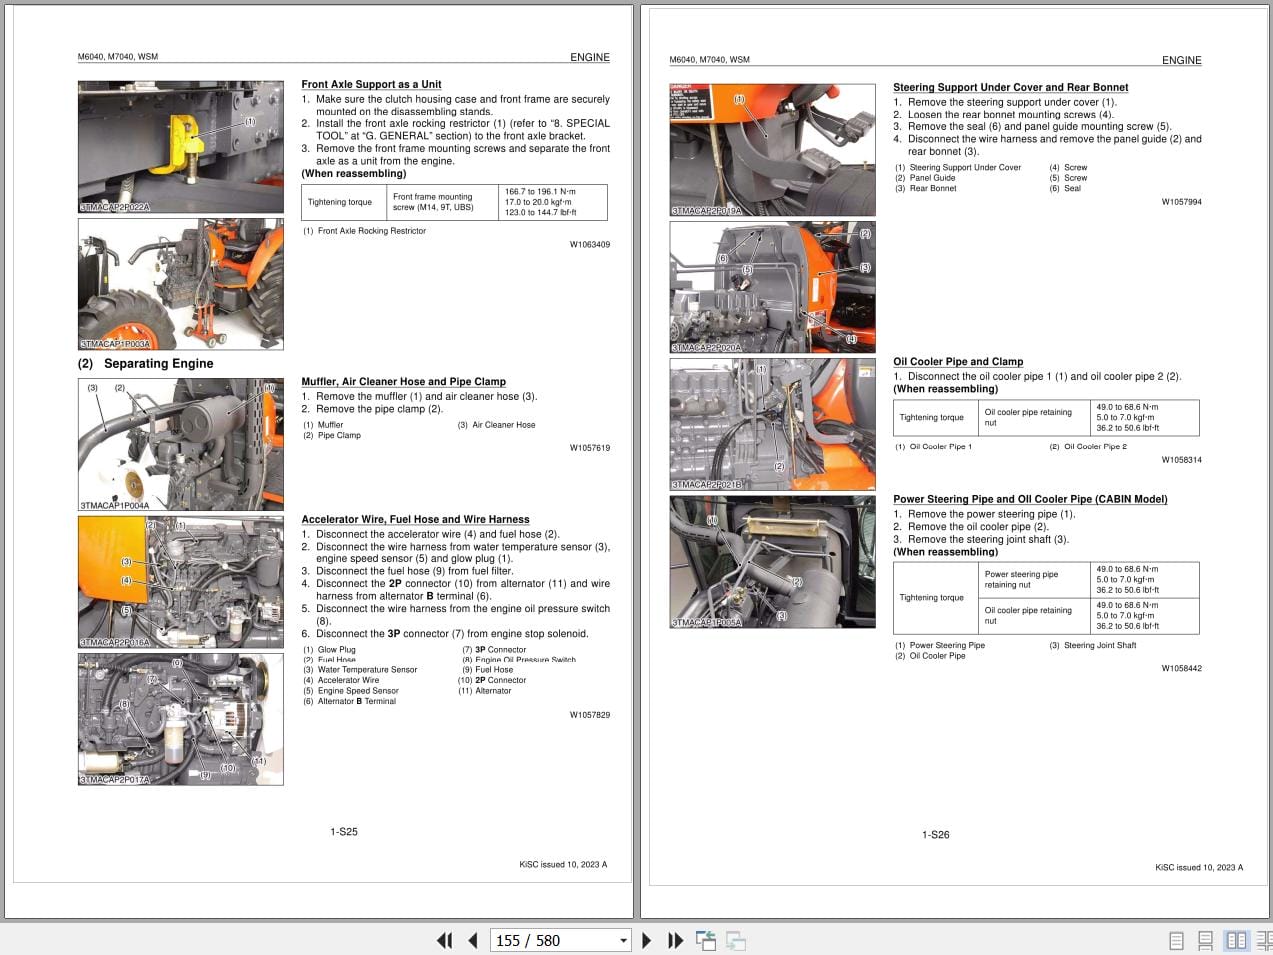
Task: Click the 'Front Axle Support as a Unit' heading
Action: pos(371,85)
